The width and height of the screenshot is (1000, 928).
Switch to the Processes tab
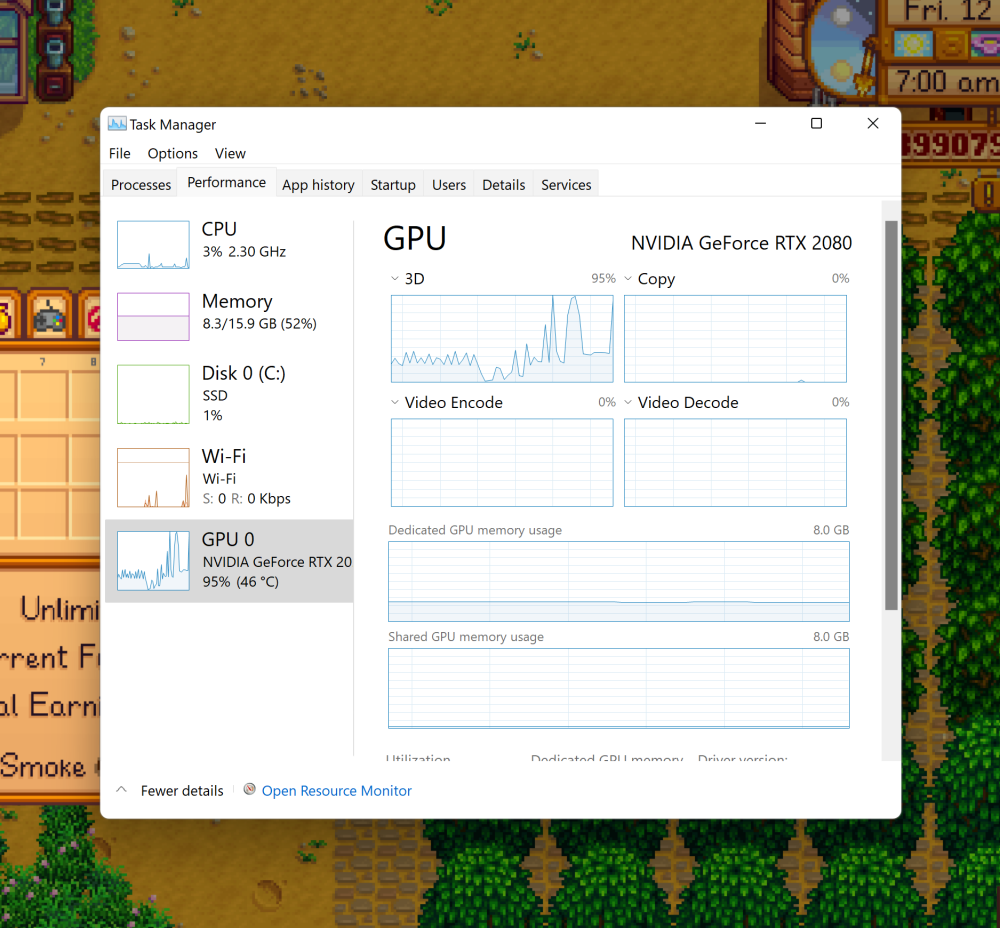tap(141, 185)
